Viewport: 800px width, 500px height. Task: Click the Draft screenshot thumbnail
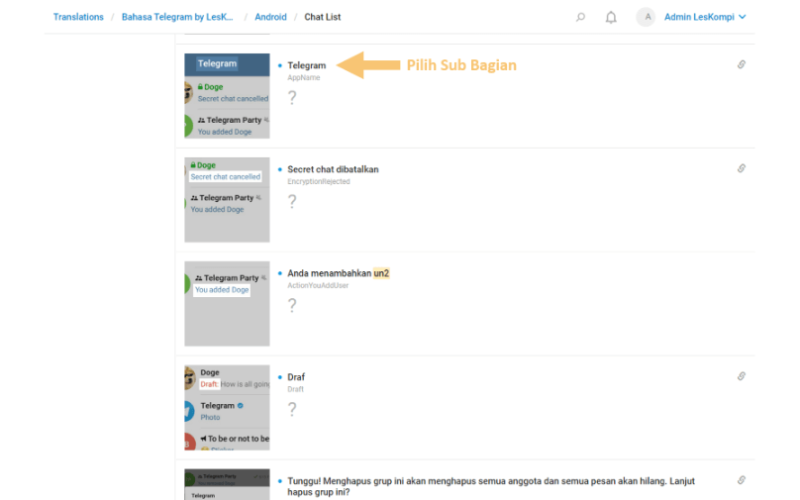[227, 408]
